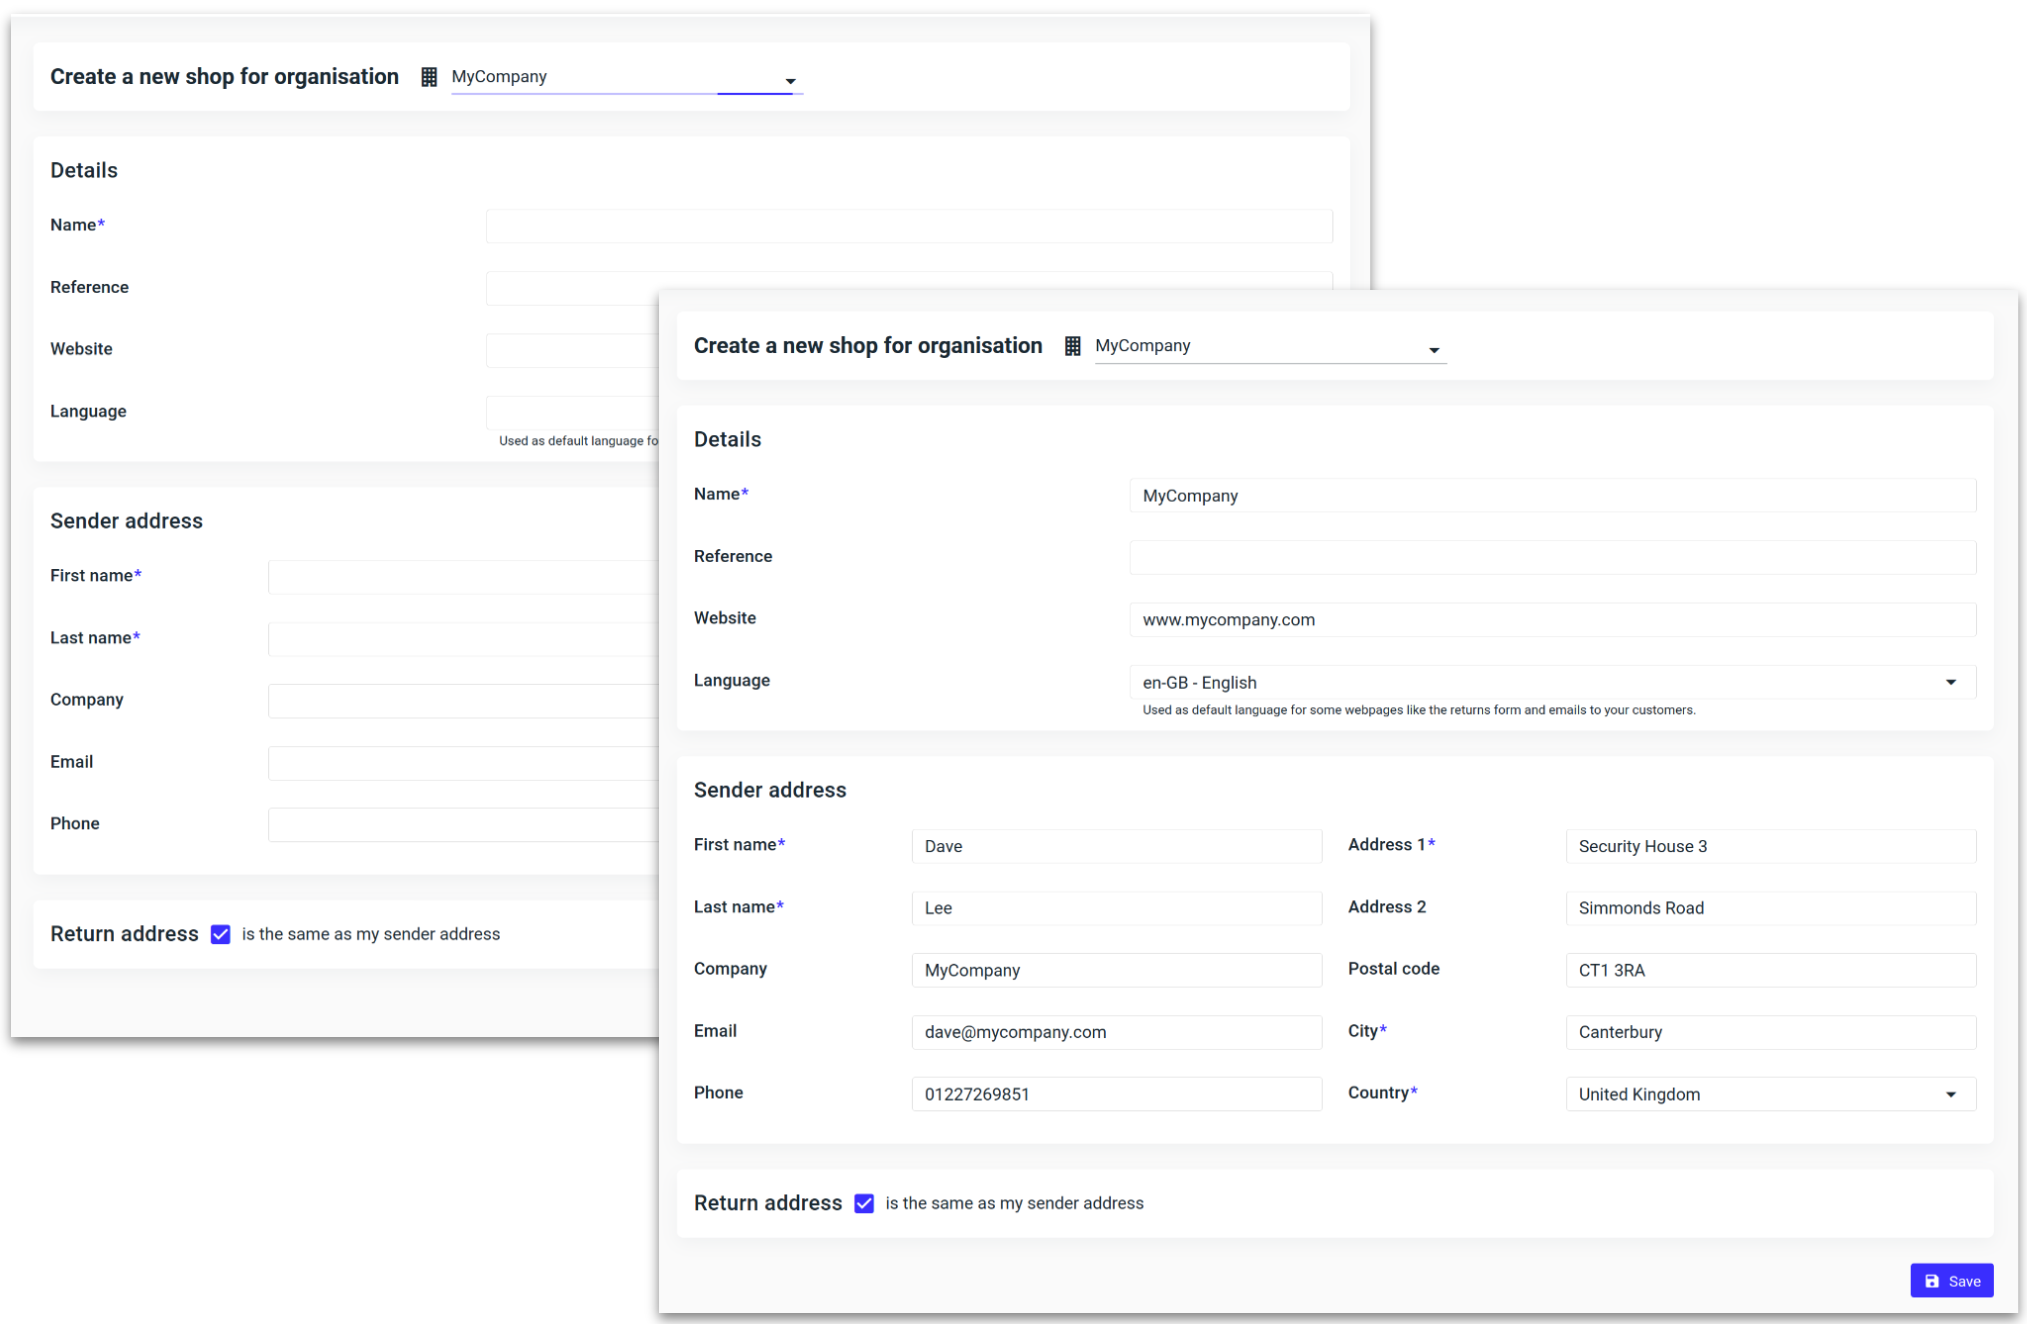Image resolution: width=2027 pixels, height=1324 pixels.
Task: Click Postal code field with CT1 3RA
Action: click(x=1770, y=970)
